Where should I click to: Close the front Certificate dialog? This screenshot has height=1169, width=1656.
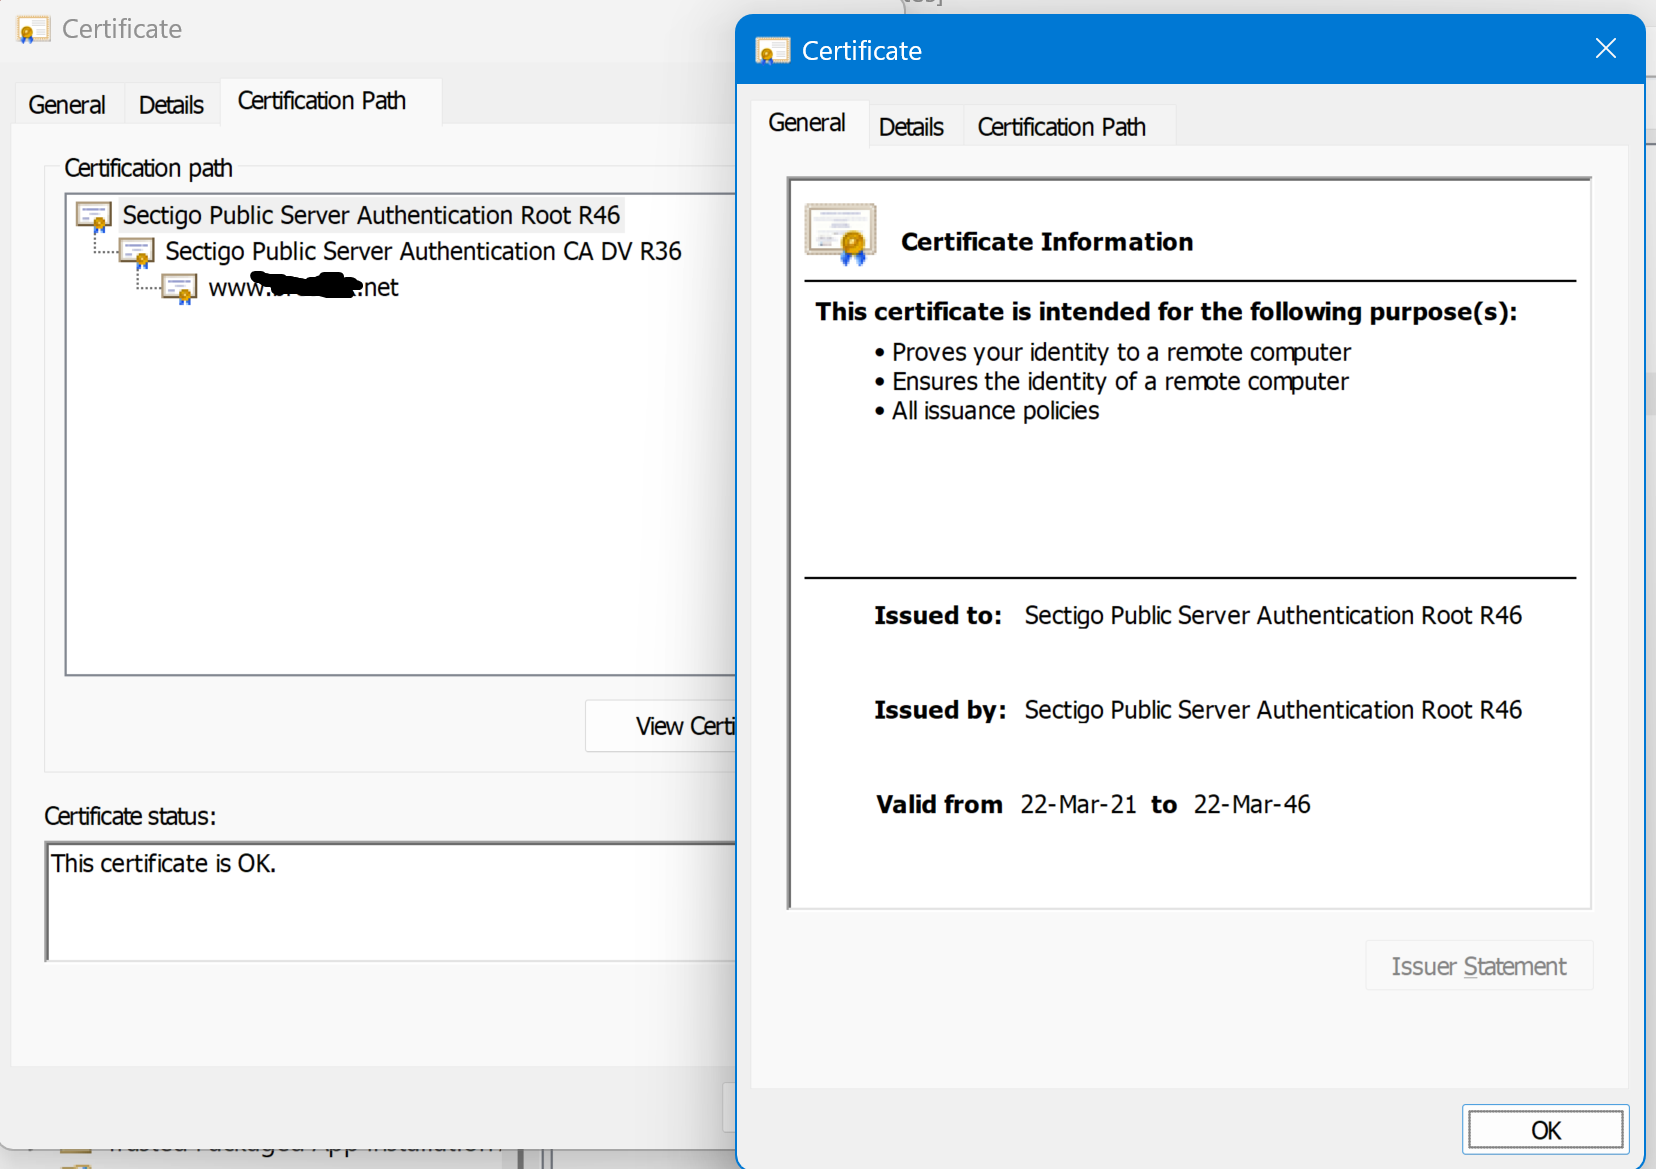click(x=1605, y=49)
